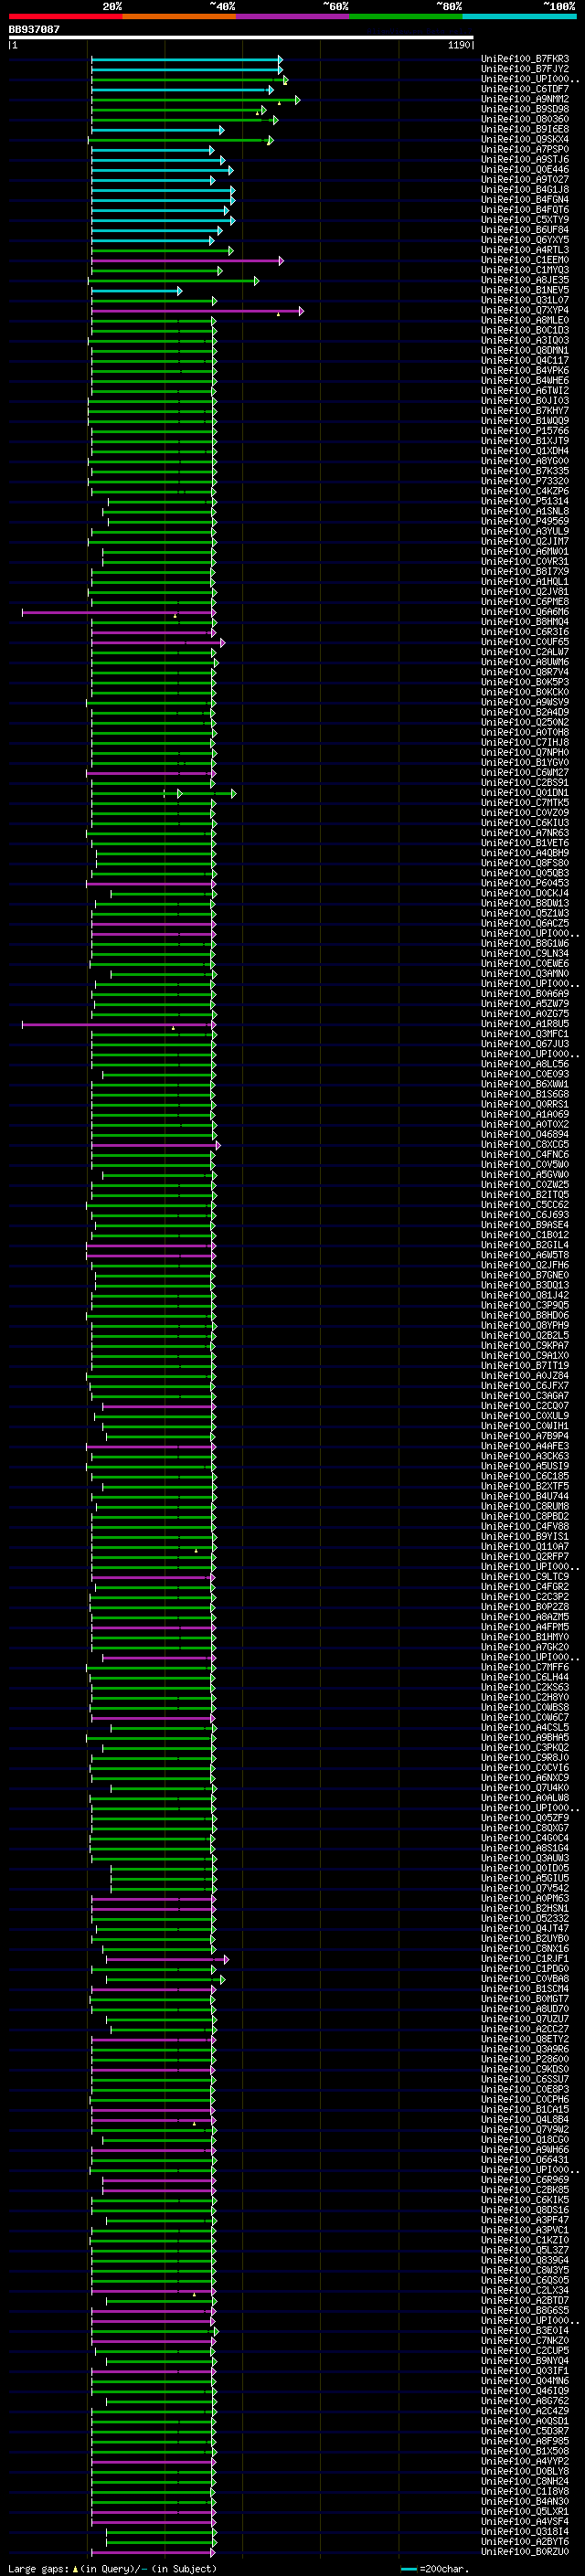Select label UniRef100_Q31L07
Screen dimensions: 585x2576
point(525,300)
